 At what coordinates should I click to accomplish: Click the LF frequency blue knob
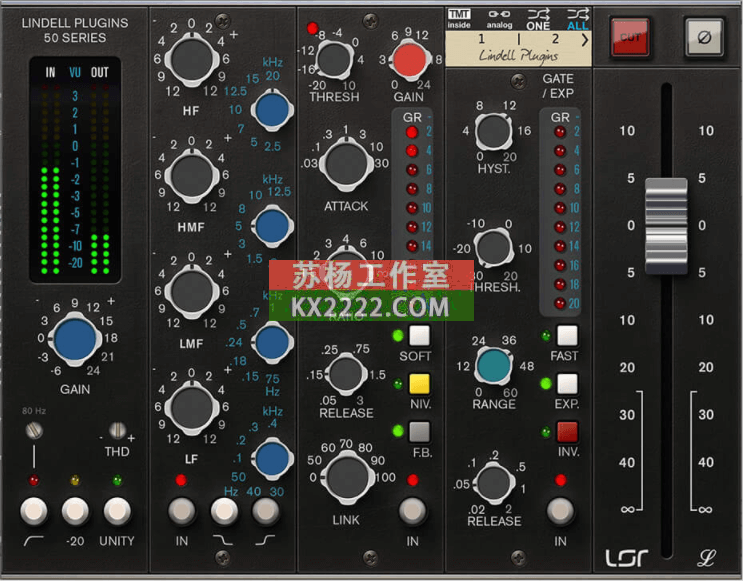point(272,459)
